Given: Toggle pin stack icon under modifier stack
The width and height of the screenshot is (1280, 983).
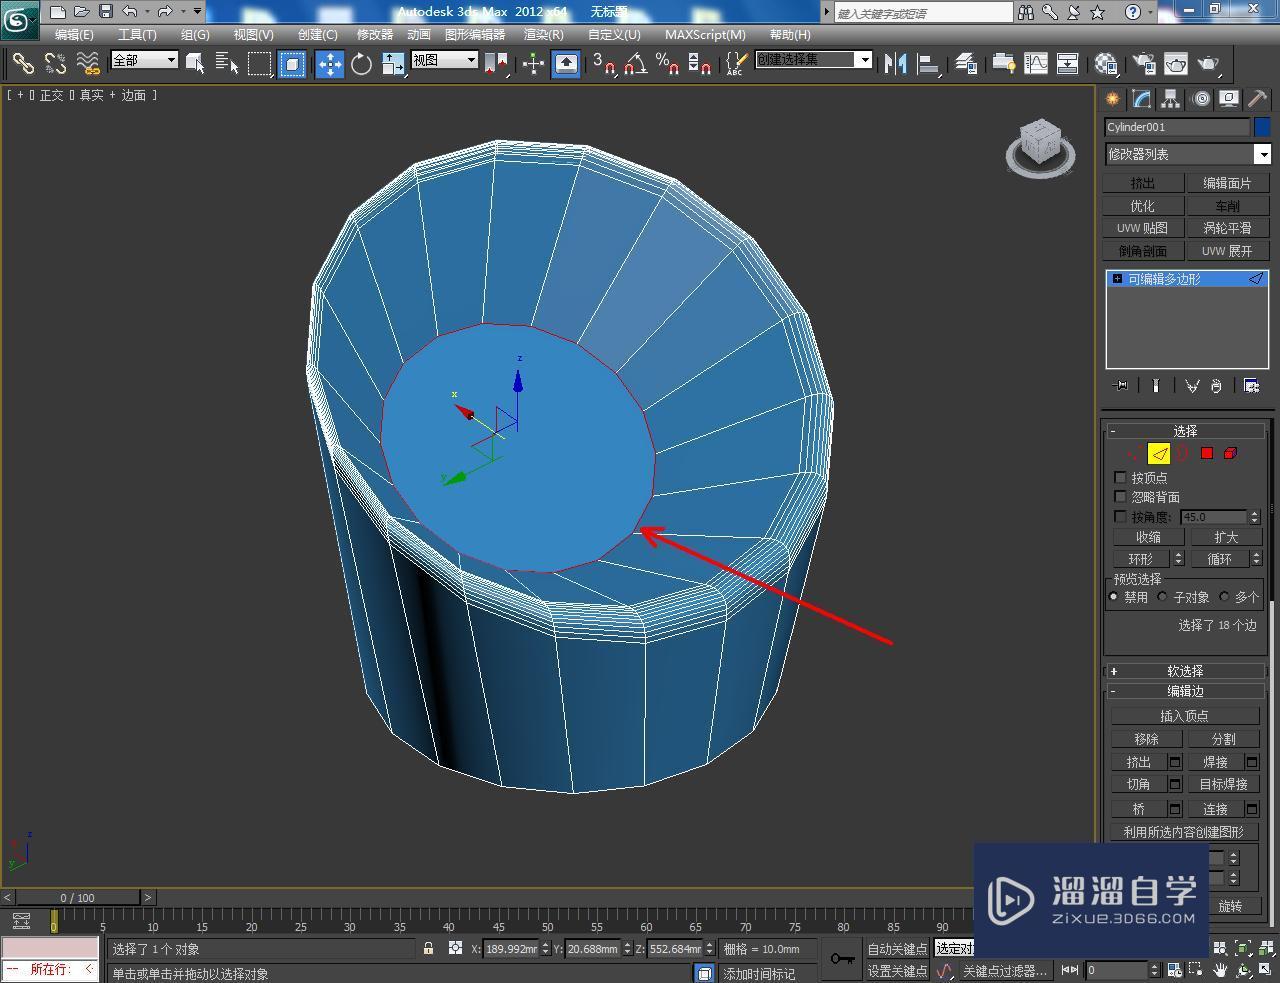Looking at the screenshot, I should pos(1121,386).
